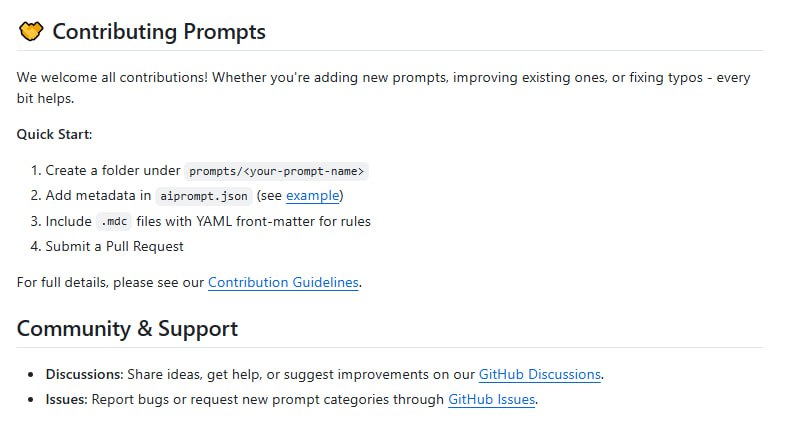The height and width of the screenshot is (431, 790).
Task: Click the aiprompt.json inline code
Action: click(203, 196)
